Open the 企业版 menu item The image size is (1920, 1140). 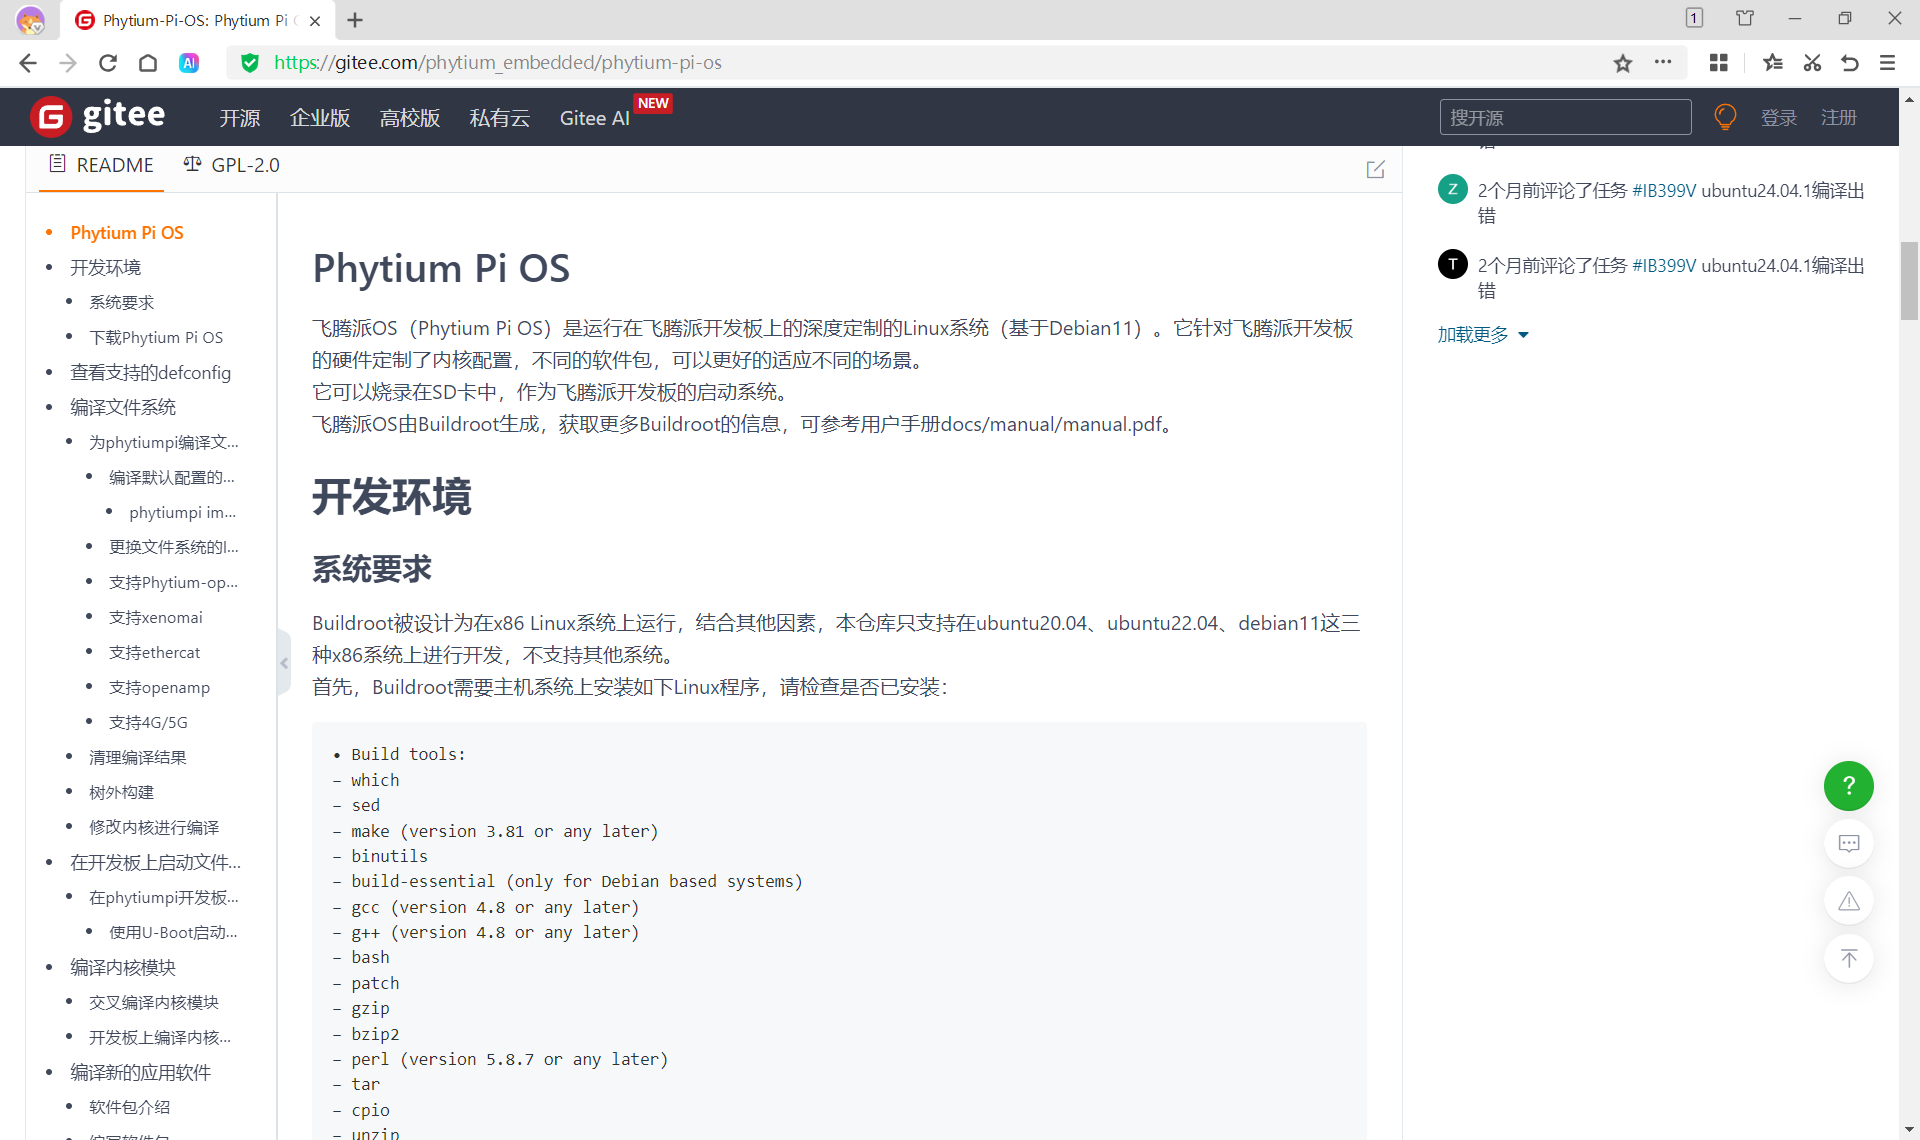click(320, 118)
